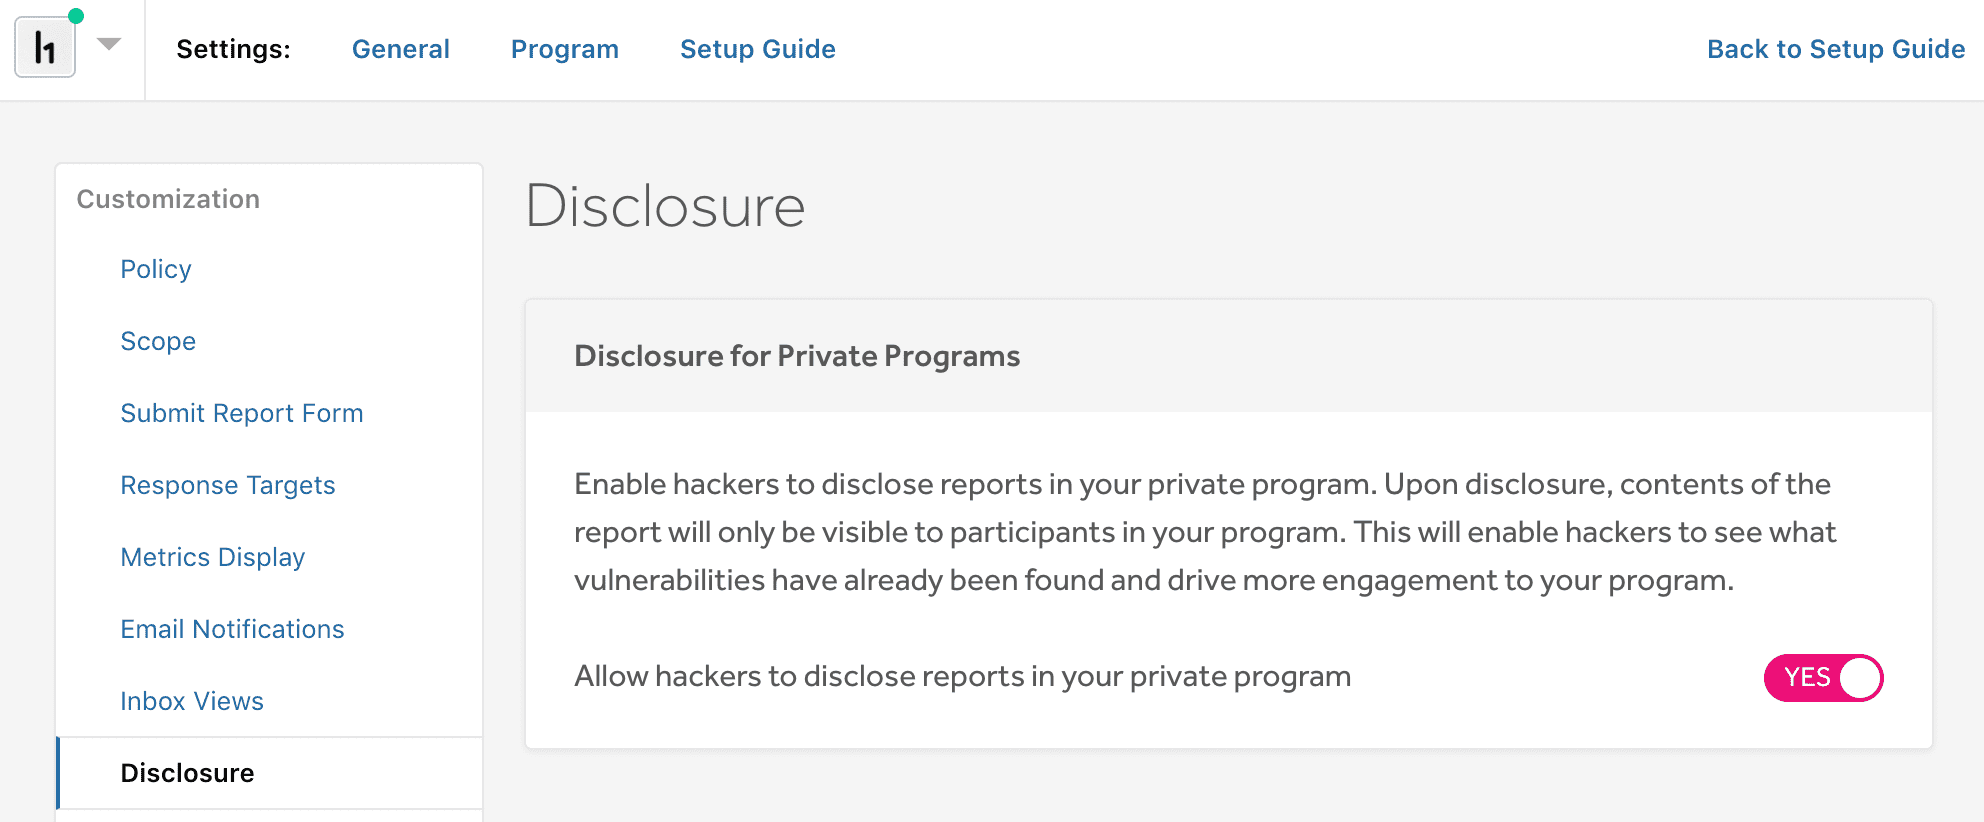Select the Disclosure item in the sidebar
The height and width of the screenshot is (822, 1984).
(x=187, y=773)
